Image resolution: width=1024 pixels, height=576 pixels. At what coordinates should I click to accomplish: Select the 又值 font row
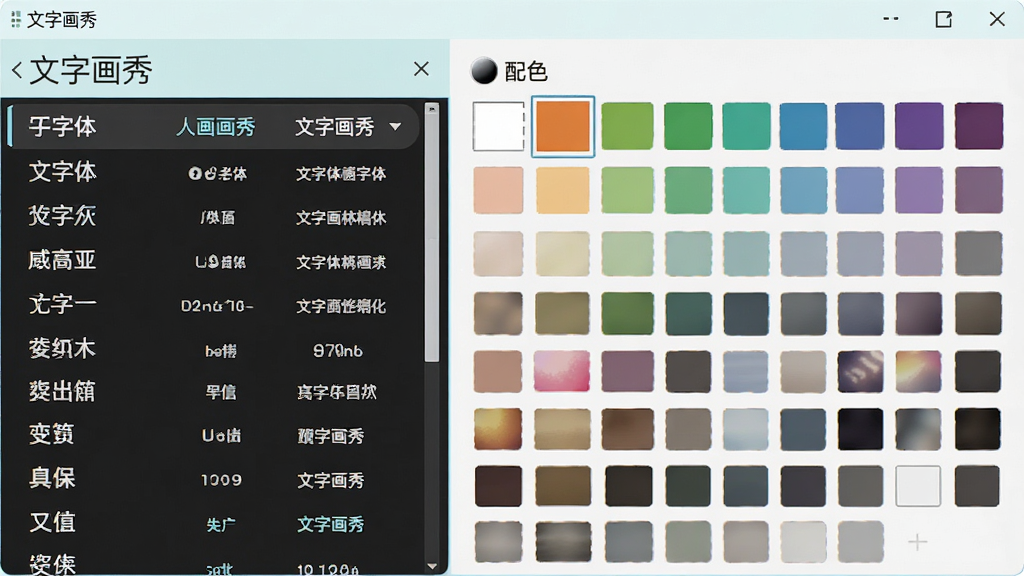pyautogui.click(x=213, y=523)
